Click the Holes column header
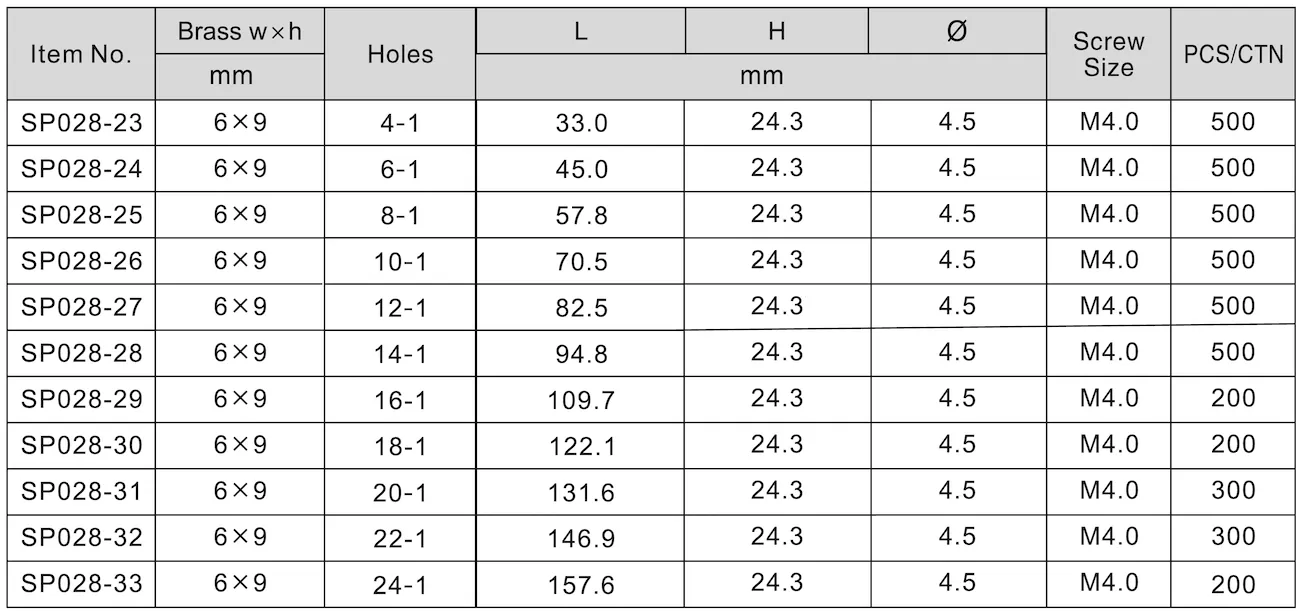This screenshot has width=1301, height=614. click(x=400, y=54)
